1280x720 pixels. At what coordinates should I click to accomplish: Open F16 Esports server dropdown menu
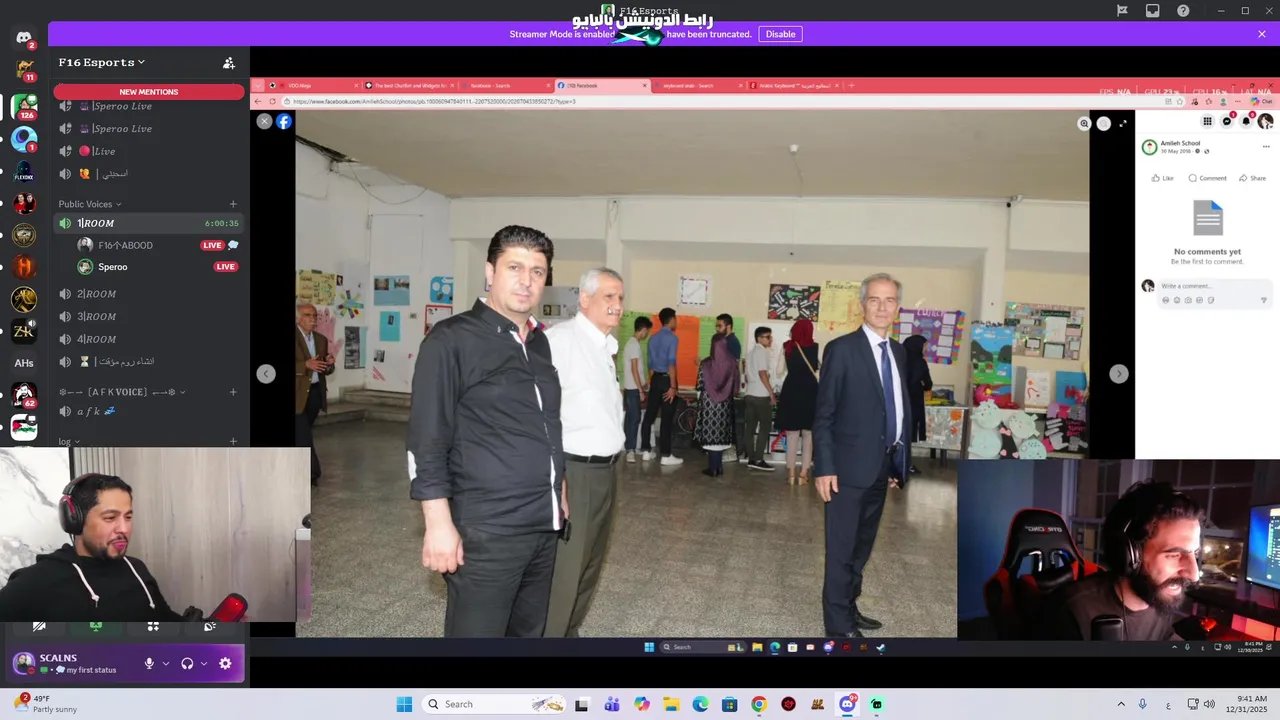pyautogui.click(x=102, y=62)
